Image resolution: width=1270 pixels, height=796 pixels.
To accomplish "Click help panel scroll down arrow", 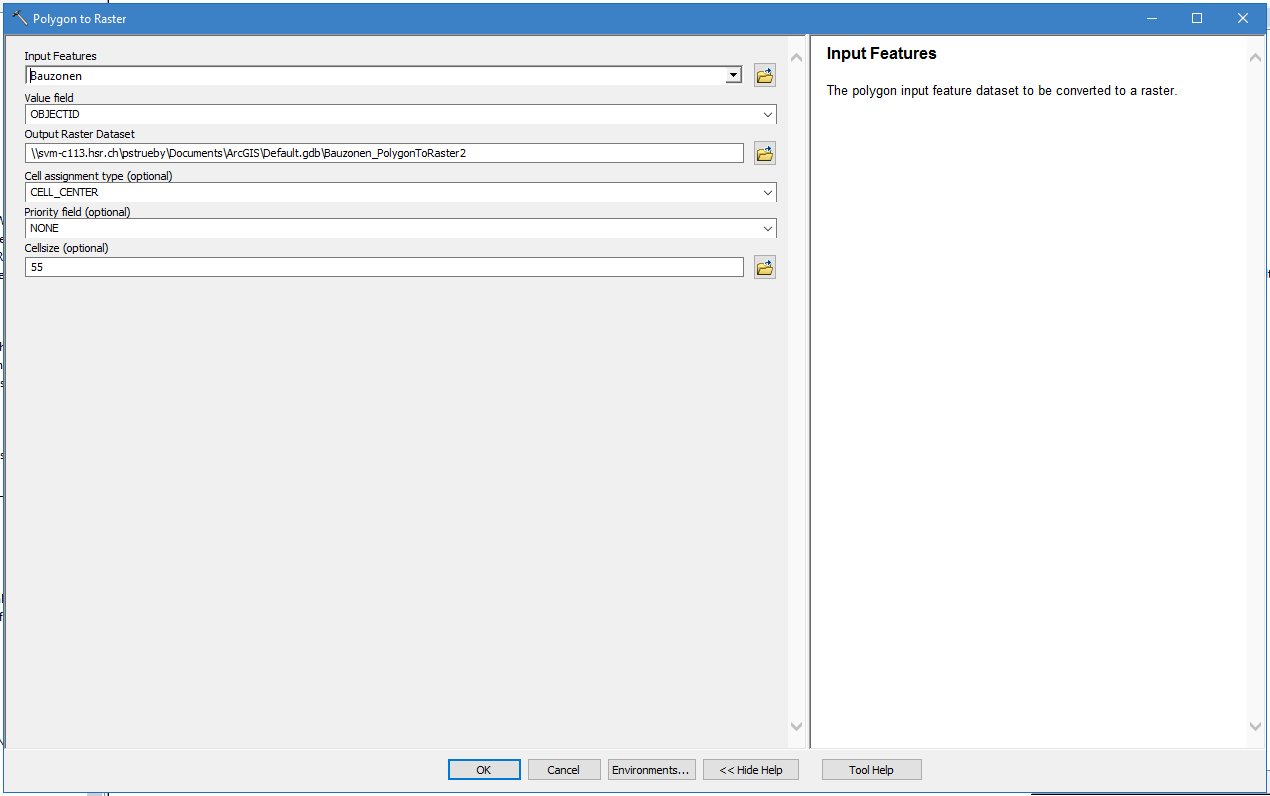I will [x=1255, y=726].
